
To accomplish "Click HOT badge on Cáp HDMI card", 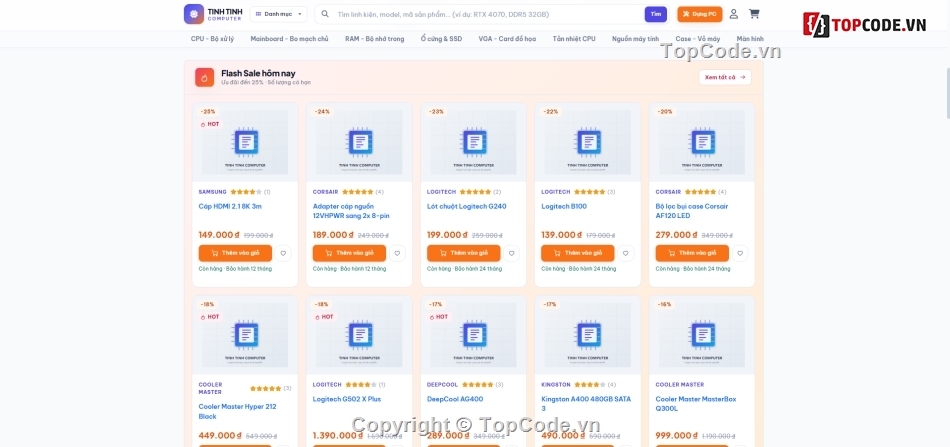I will (210, 124).
